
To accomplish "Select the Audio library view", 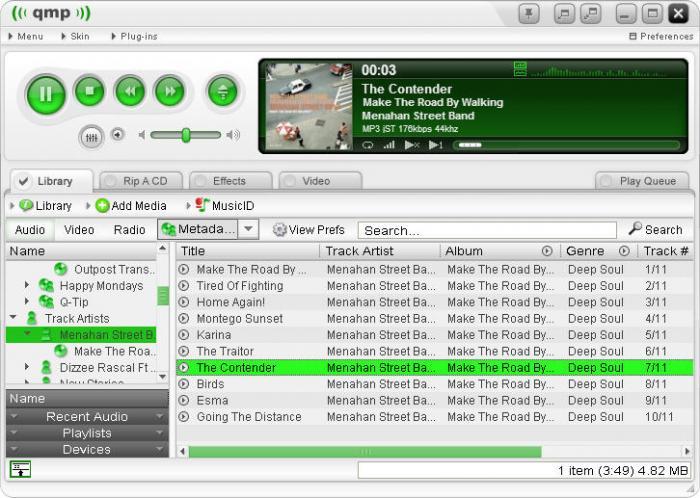I will 30,230.
